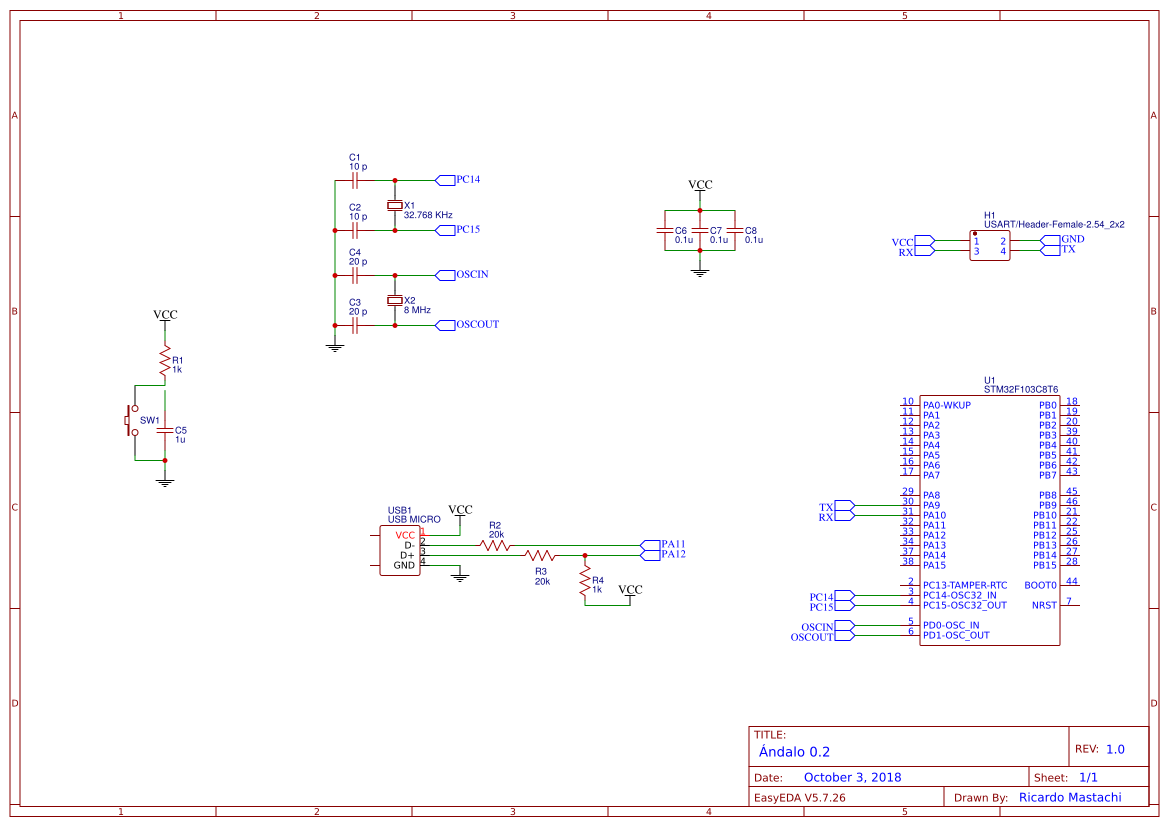Click the VCC power flag above C7
Image resolution: width=1169 pixels, height=827 pixels.
[x=700, y=184]
